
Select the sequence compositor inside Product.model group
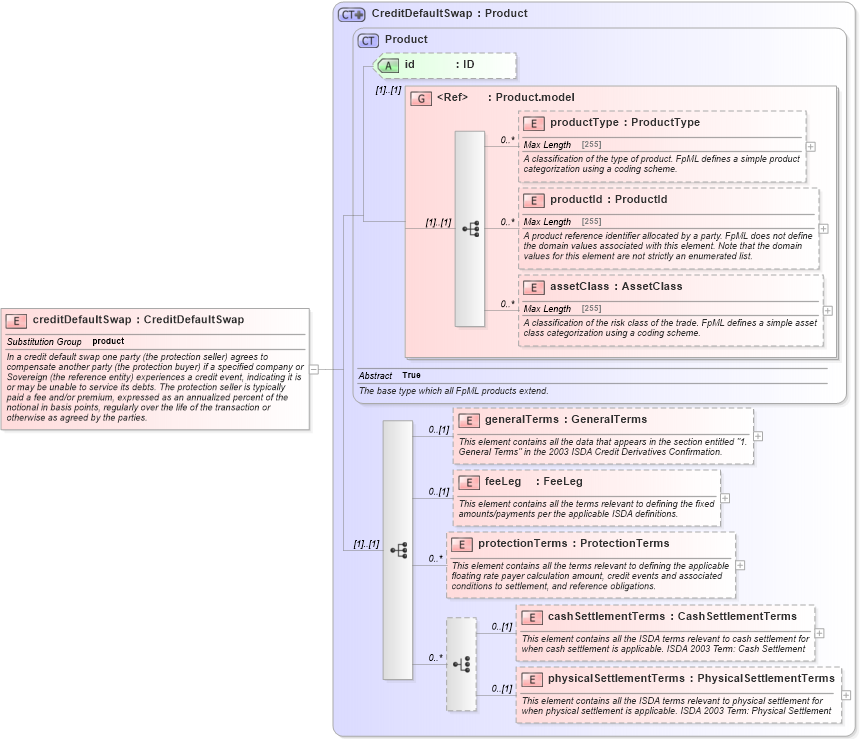tap(470, 229)
